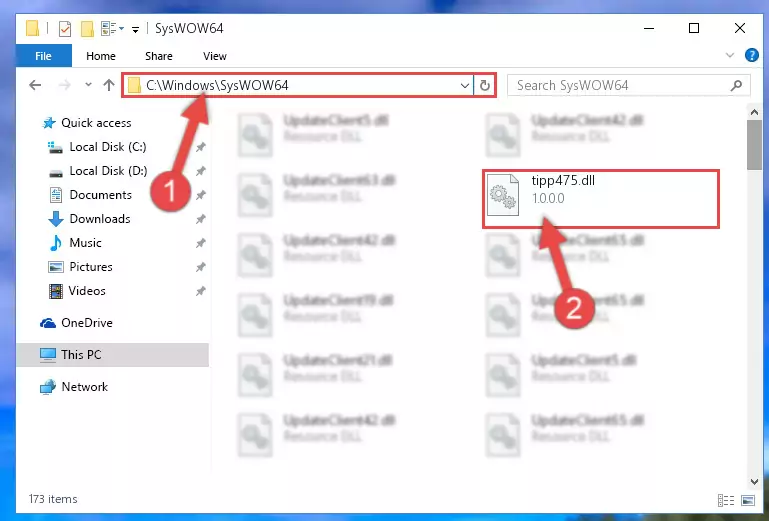Click the 1.0.0.0 version text
The width and height of the screenshot is (769, 521).
click(548, 198)
